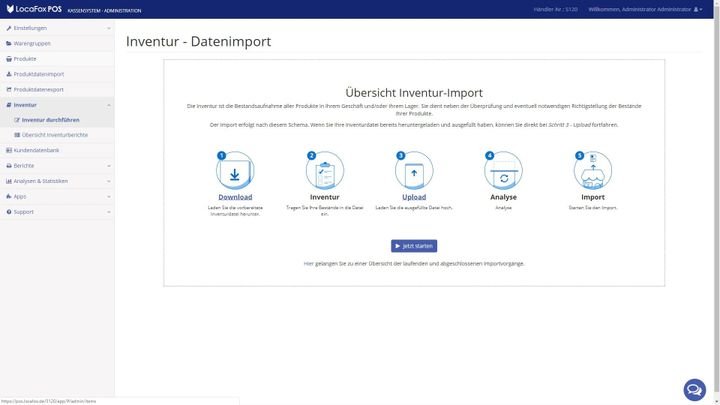This screenshot has width=720, height=405.
Task: Follow the Hier link to import overview
Action: click(x=308, y=263)
